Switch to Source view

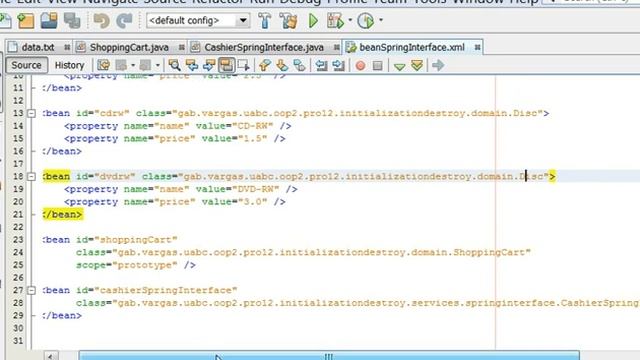coord(26,65)
